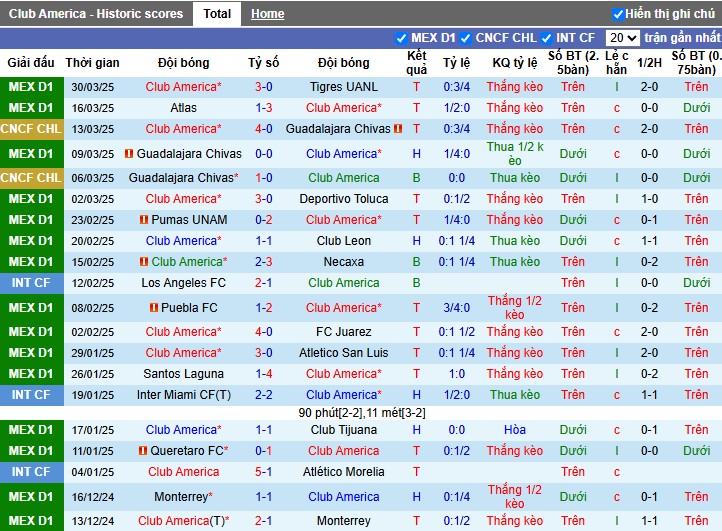Uncheck the INT CF league filter
This screenshot has width=722, height=531.
point(546,38)
